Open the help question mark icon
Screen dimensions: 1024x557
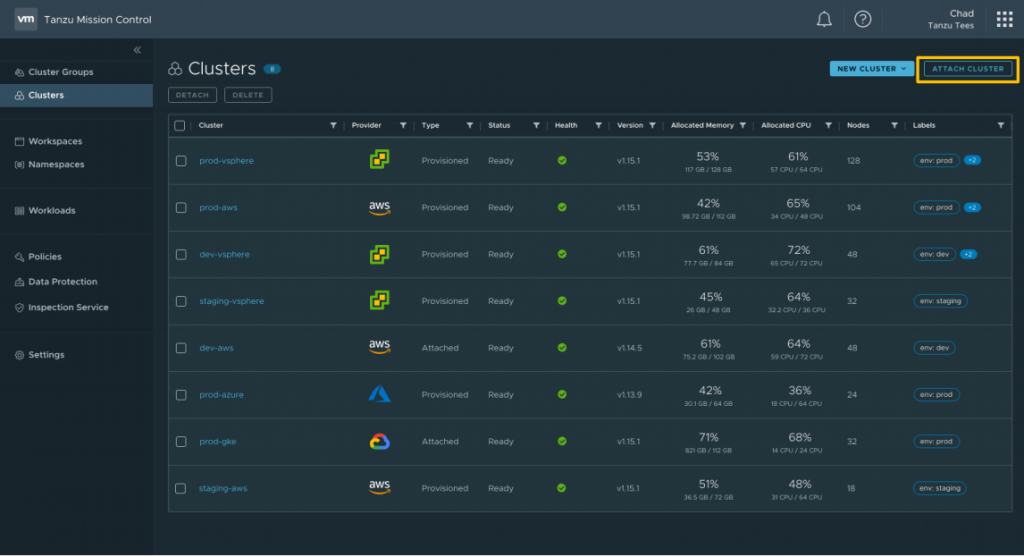click(863, 19)
